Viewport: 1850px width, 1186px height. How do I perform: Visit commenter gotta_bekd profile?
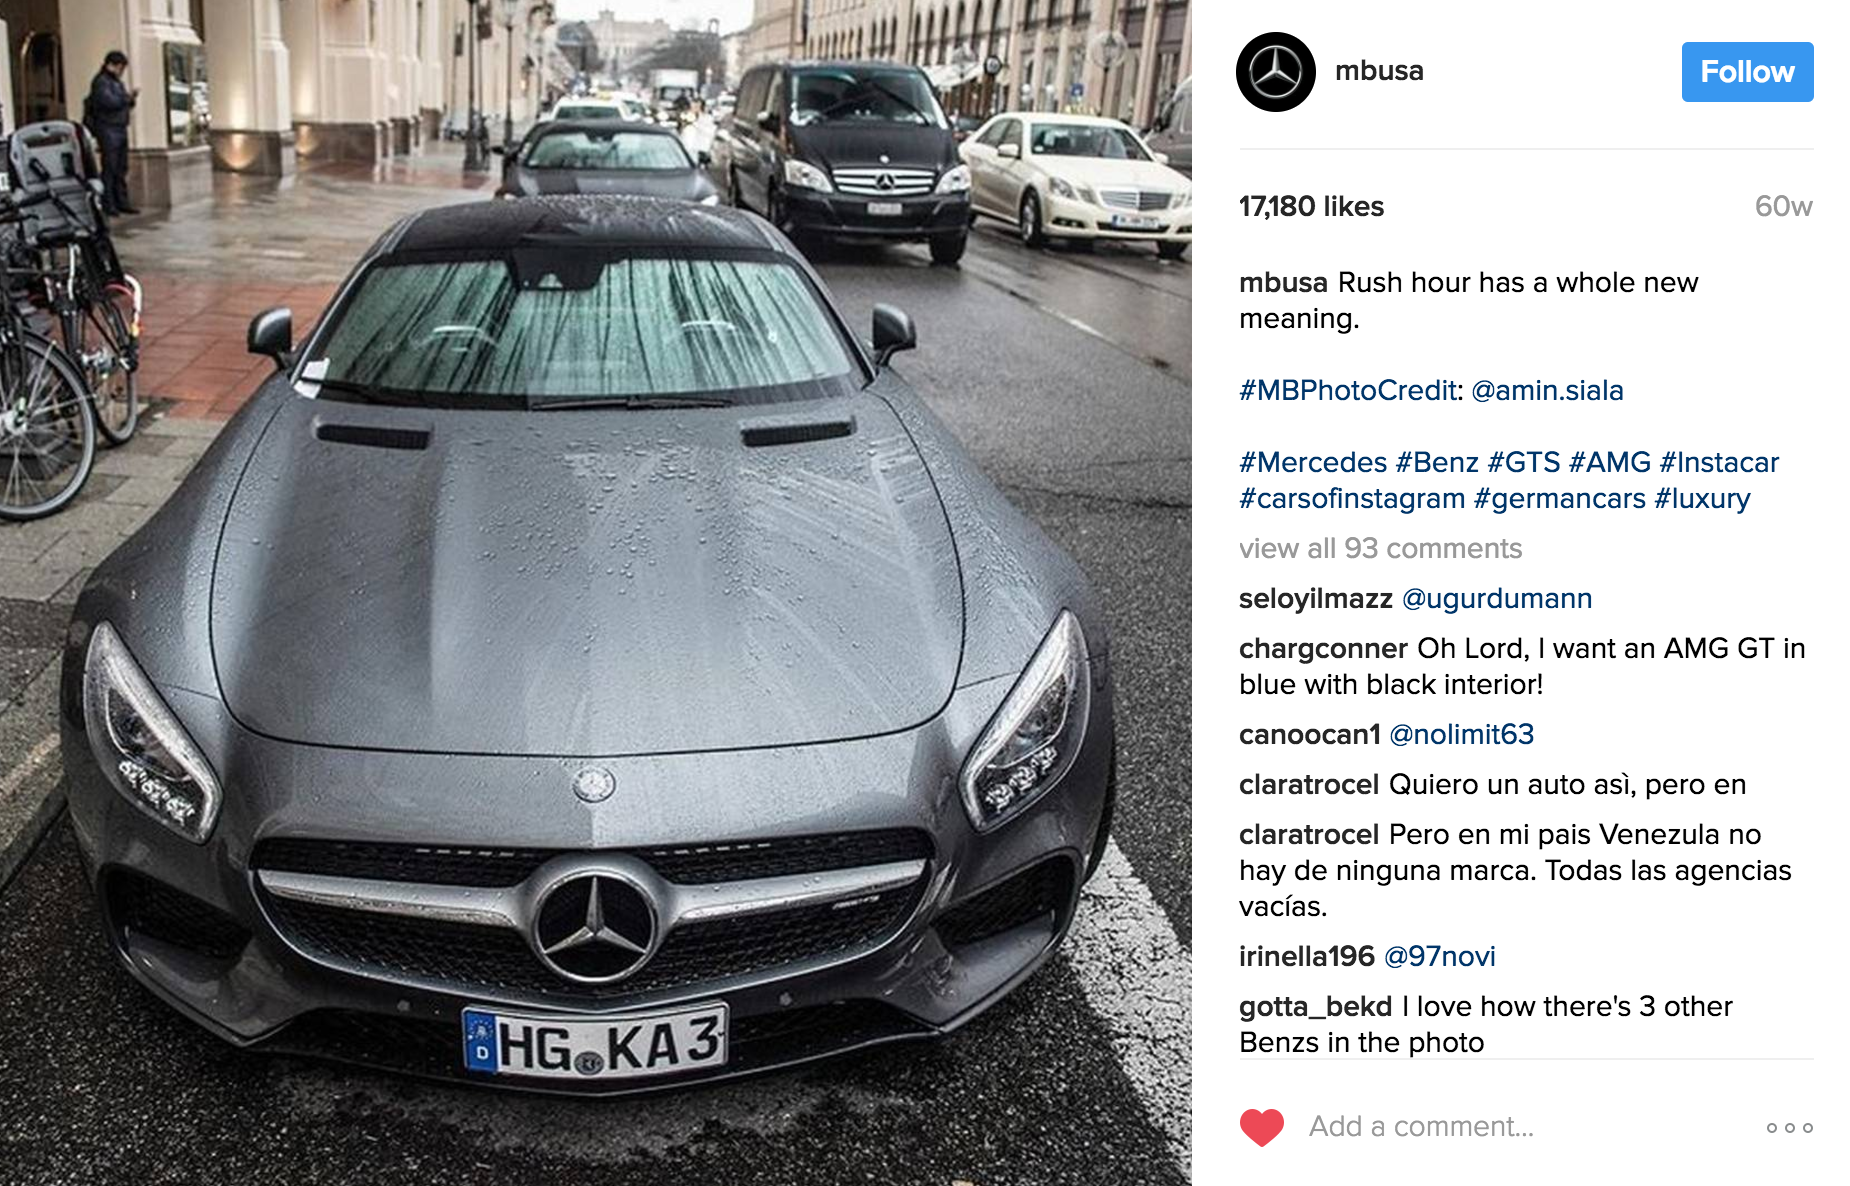tap(1315, 1006)
